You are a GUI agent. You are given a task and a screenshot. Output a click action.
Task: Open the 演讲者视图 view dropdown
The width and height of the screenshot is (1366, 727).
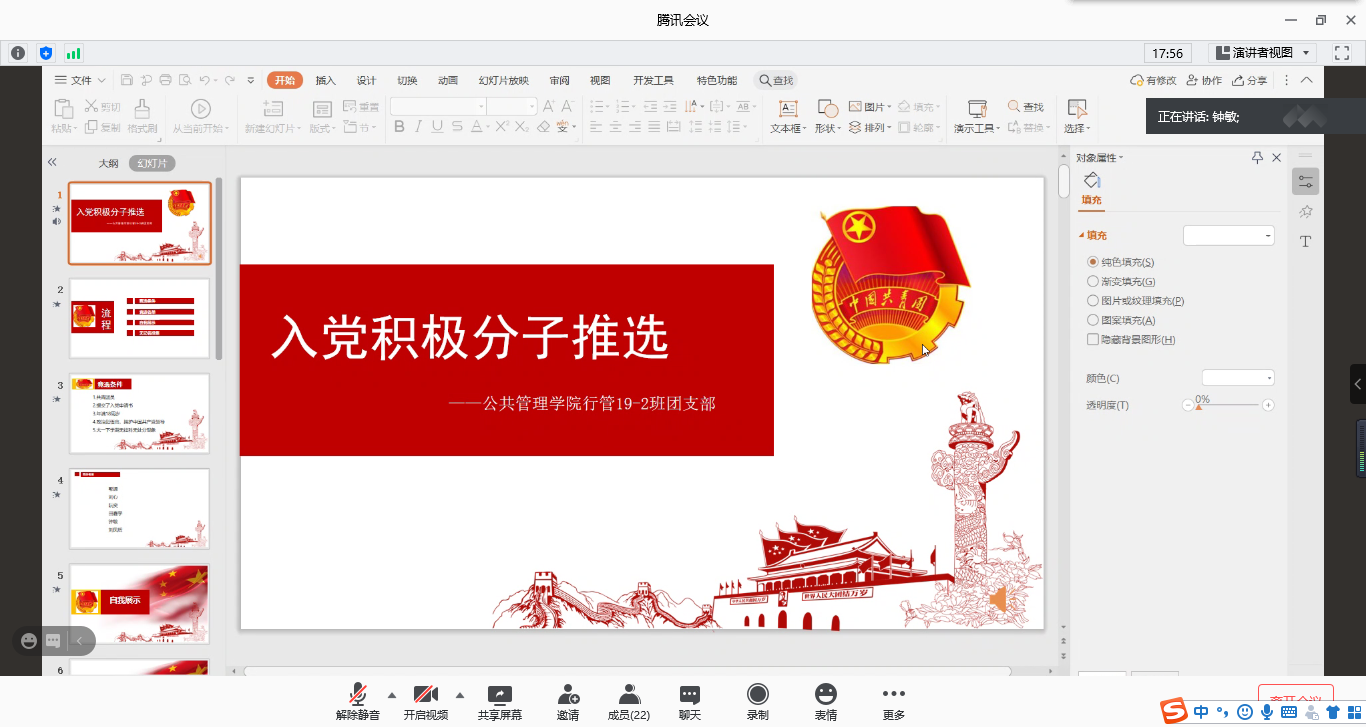pyautogui.click(x=1262, y=53)
